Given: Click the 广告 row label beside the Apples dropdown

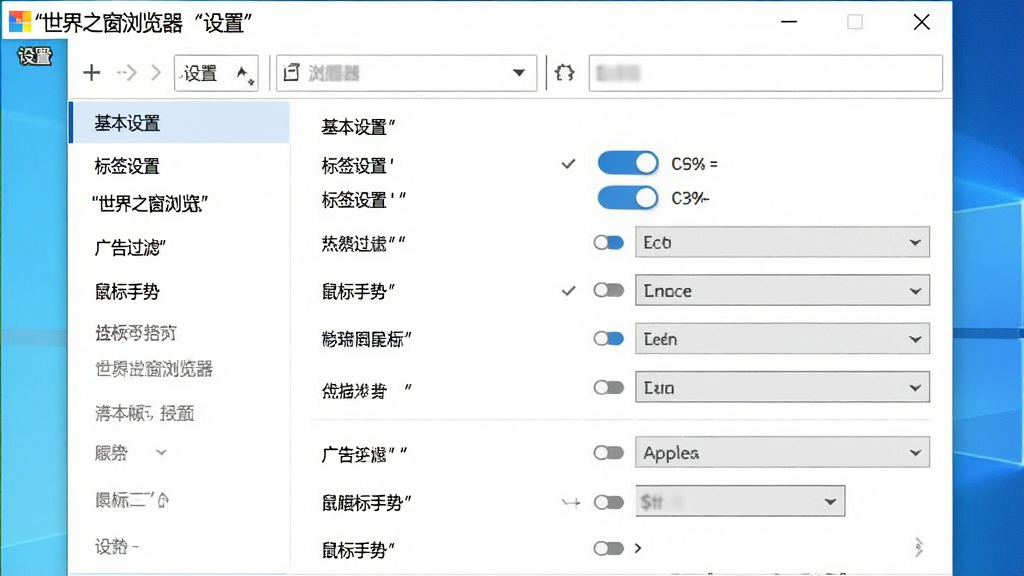Looking at the screenshot, I should [x=364, y=454].
